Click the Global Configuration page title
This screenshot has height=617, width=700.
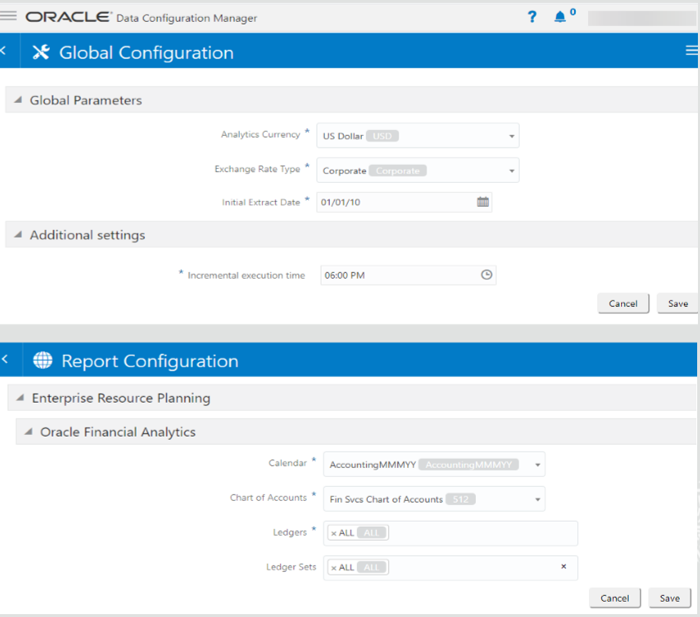tap(146, 53)
